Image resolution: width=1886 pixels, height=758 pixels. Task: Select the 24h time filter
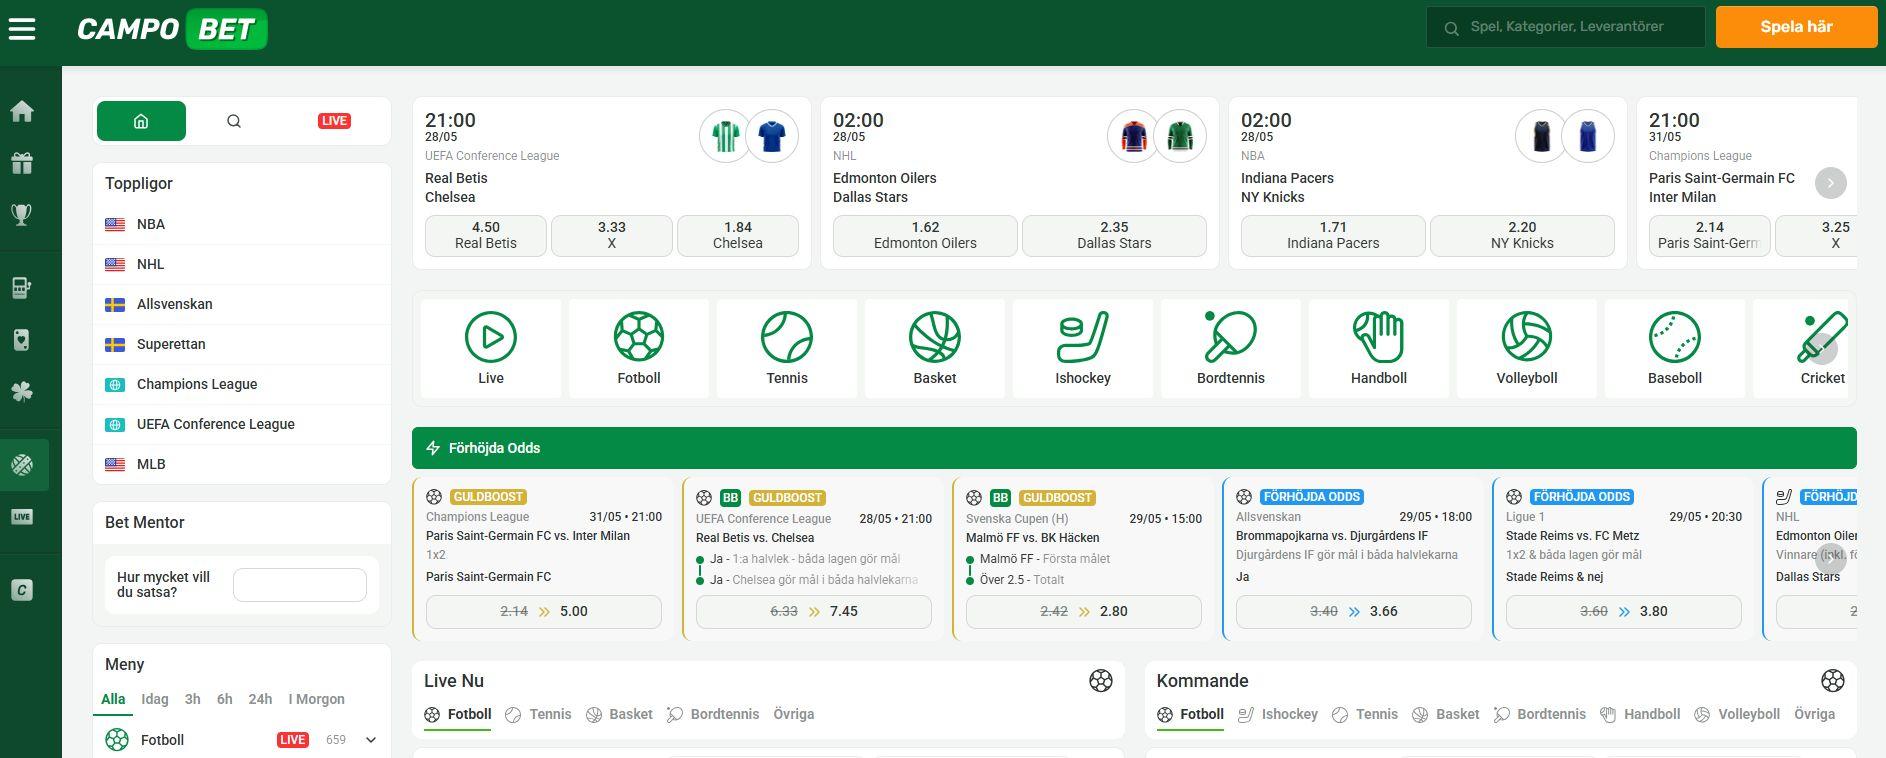tap(260, 699)
